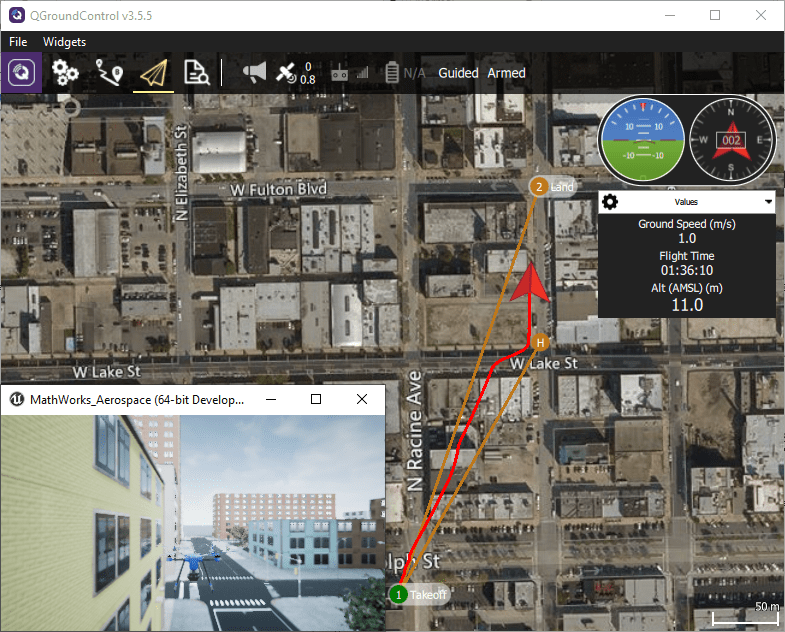785x632 pixels.
Task: Show vehicle messages via megaphone icon
Action: point(254,73)
